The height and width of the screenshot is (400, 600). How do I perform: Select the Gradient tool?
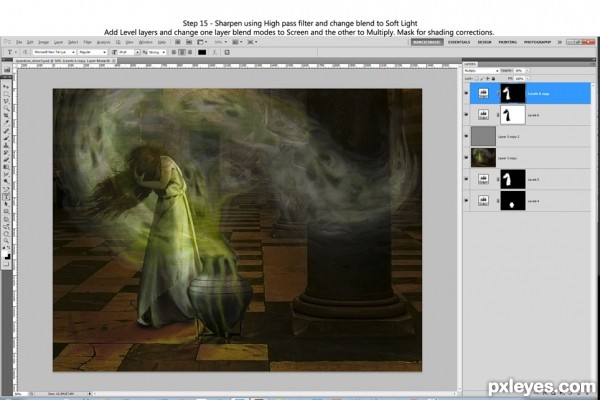pyautogui.click(x=7, y=167)
